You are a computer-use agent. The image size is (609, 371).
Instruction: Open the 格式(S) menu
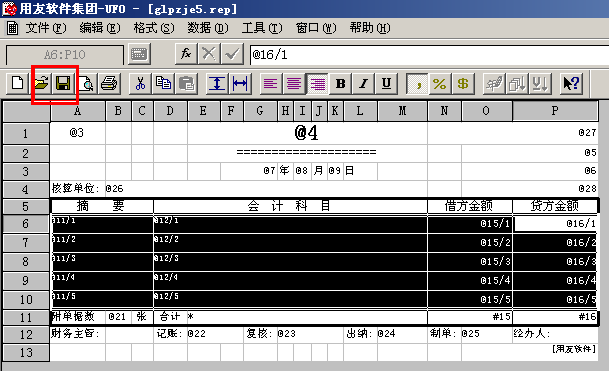click(154, 28)
